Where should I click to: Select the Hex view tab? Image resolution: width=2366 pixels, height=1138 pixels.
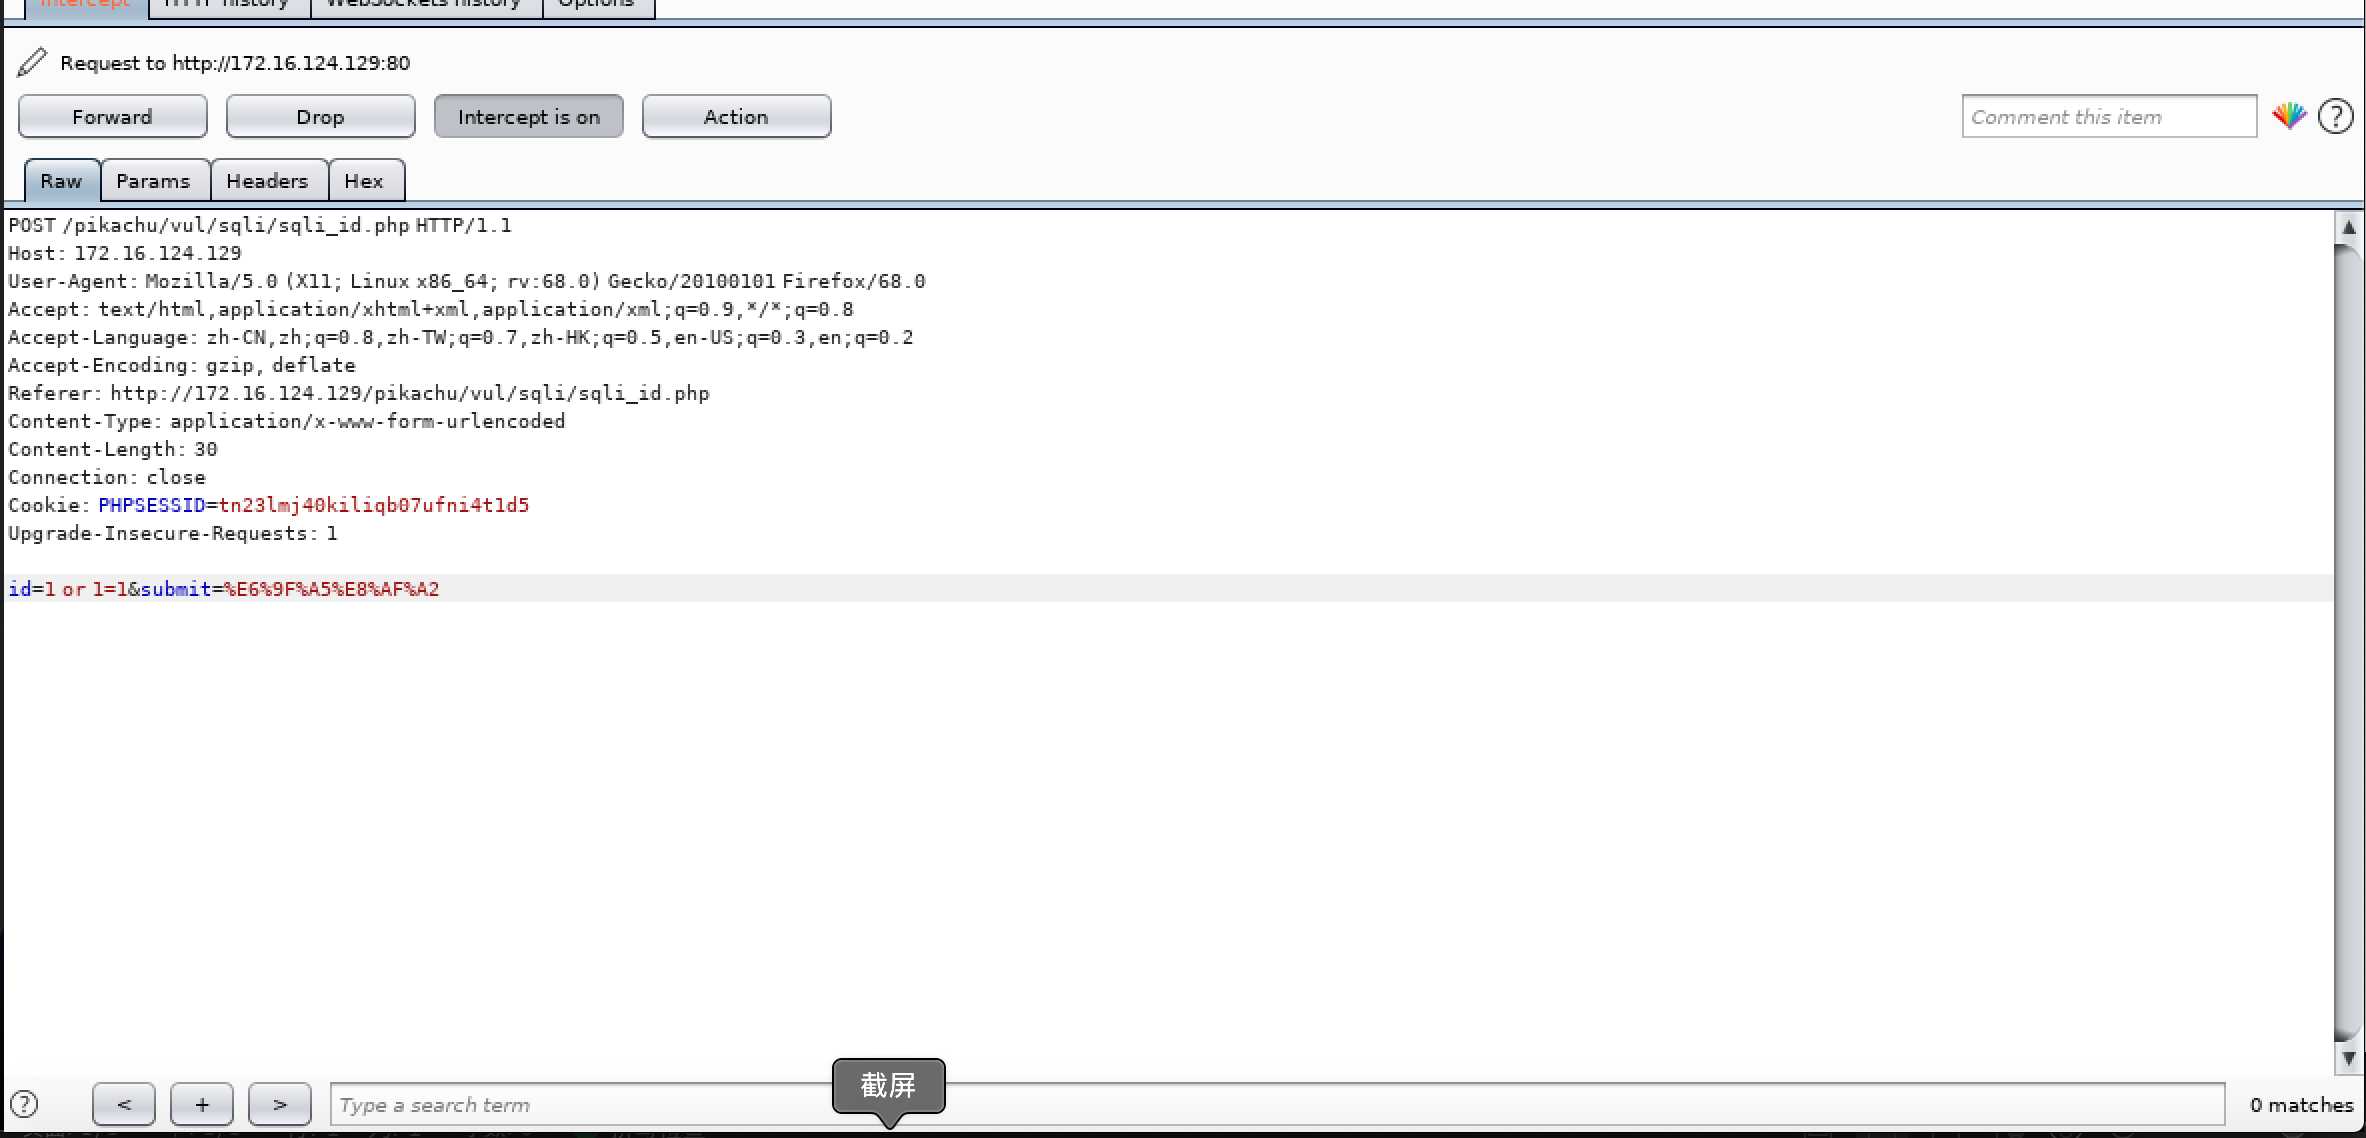pyautogui.click(x=364, y=181)
